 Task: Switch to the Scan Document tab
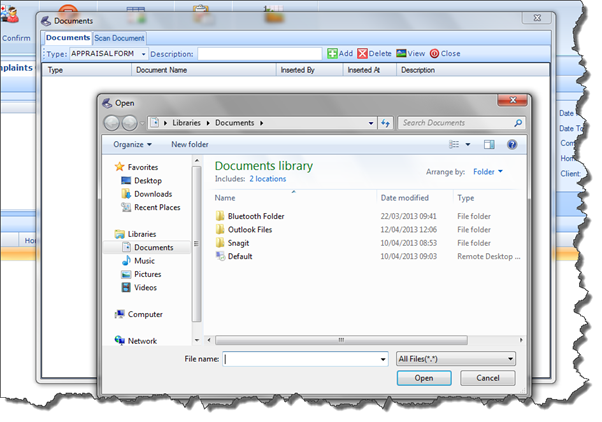(119, 38)
